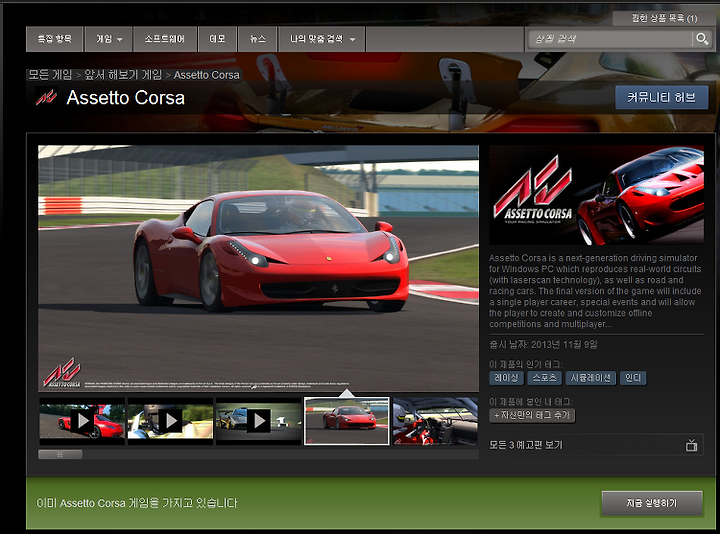Click the thumbnail strip scrollbar handle

point(60,454)
